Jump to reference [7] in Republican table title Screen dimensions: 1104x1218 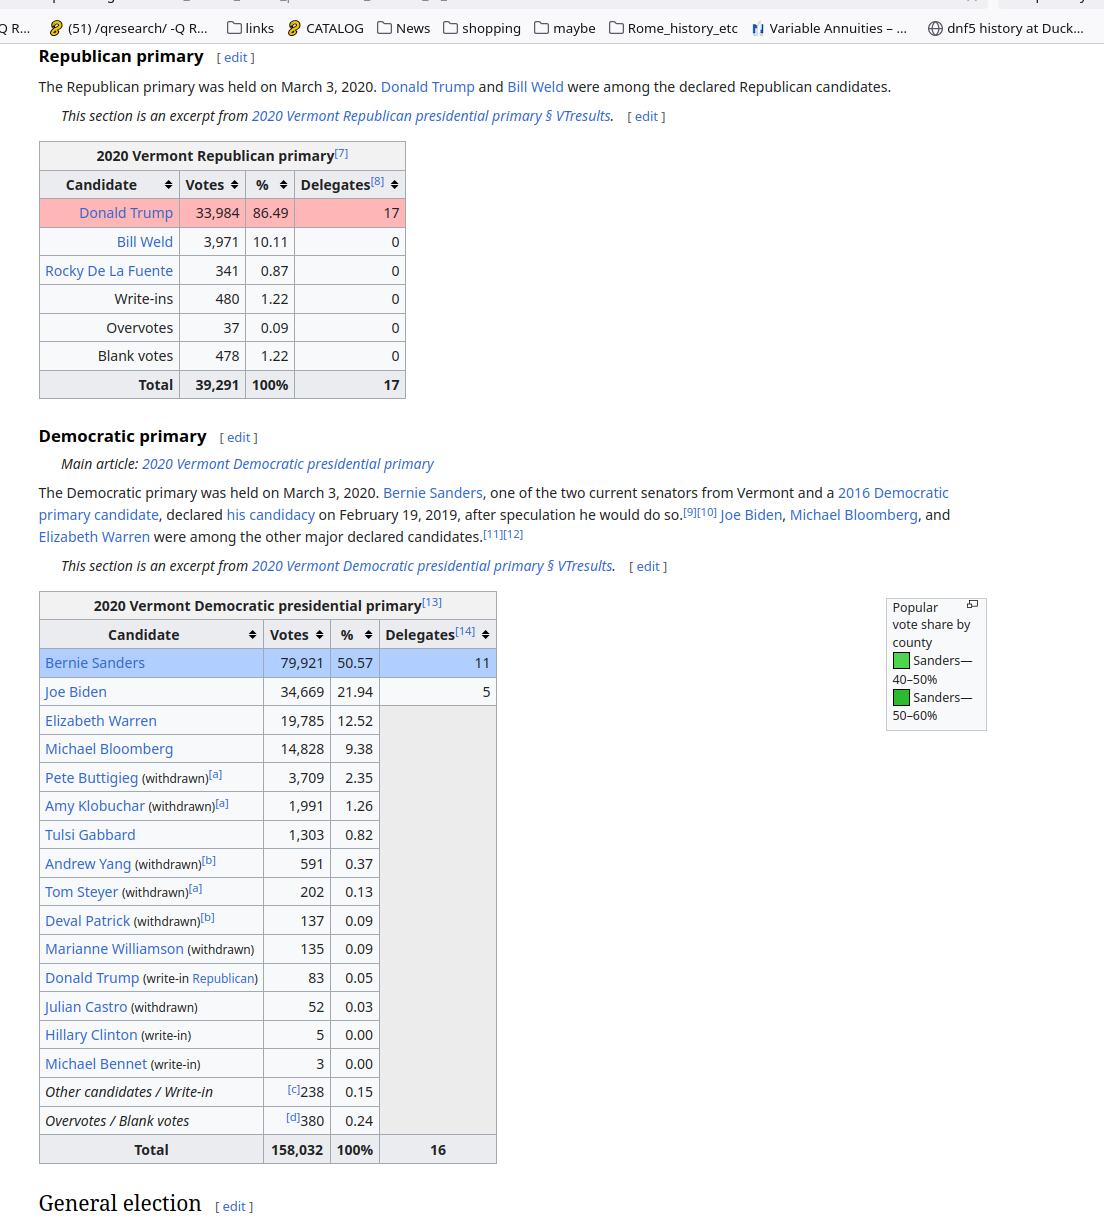pos(341,153)
